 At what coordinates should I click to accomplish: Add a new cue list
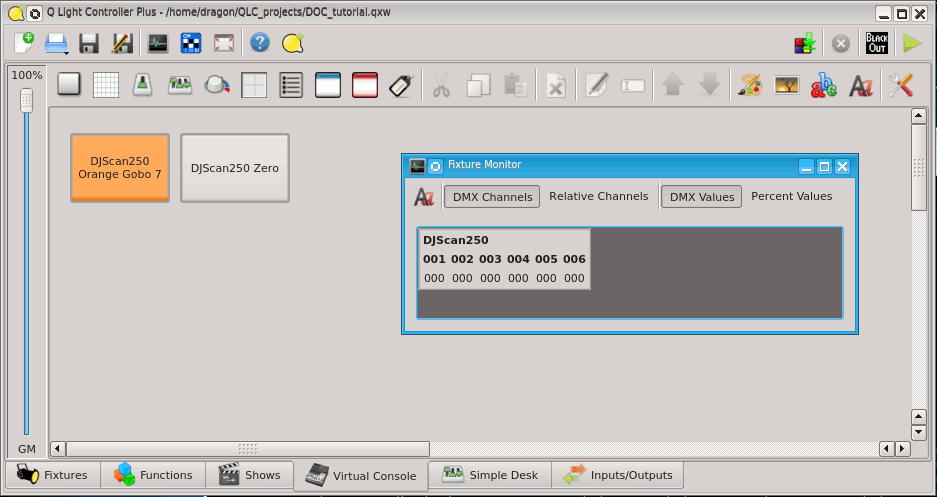[x=291, y=85]
